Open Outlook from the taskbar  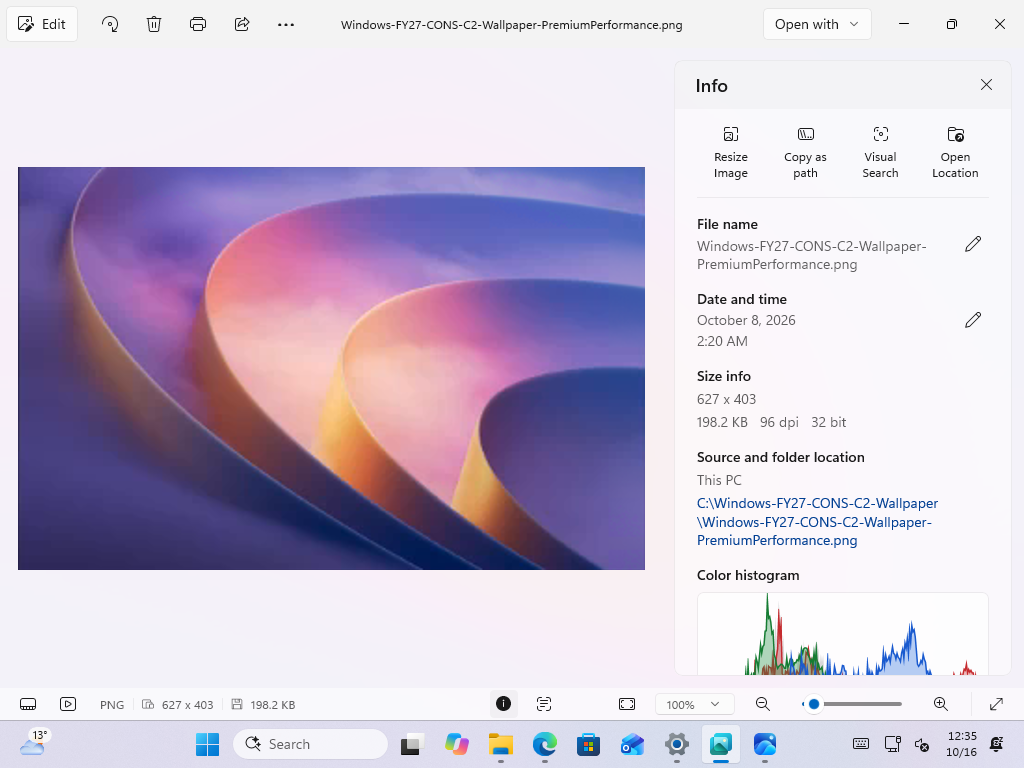(632, 744)
